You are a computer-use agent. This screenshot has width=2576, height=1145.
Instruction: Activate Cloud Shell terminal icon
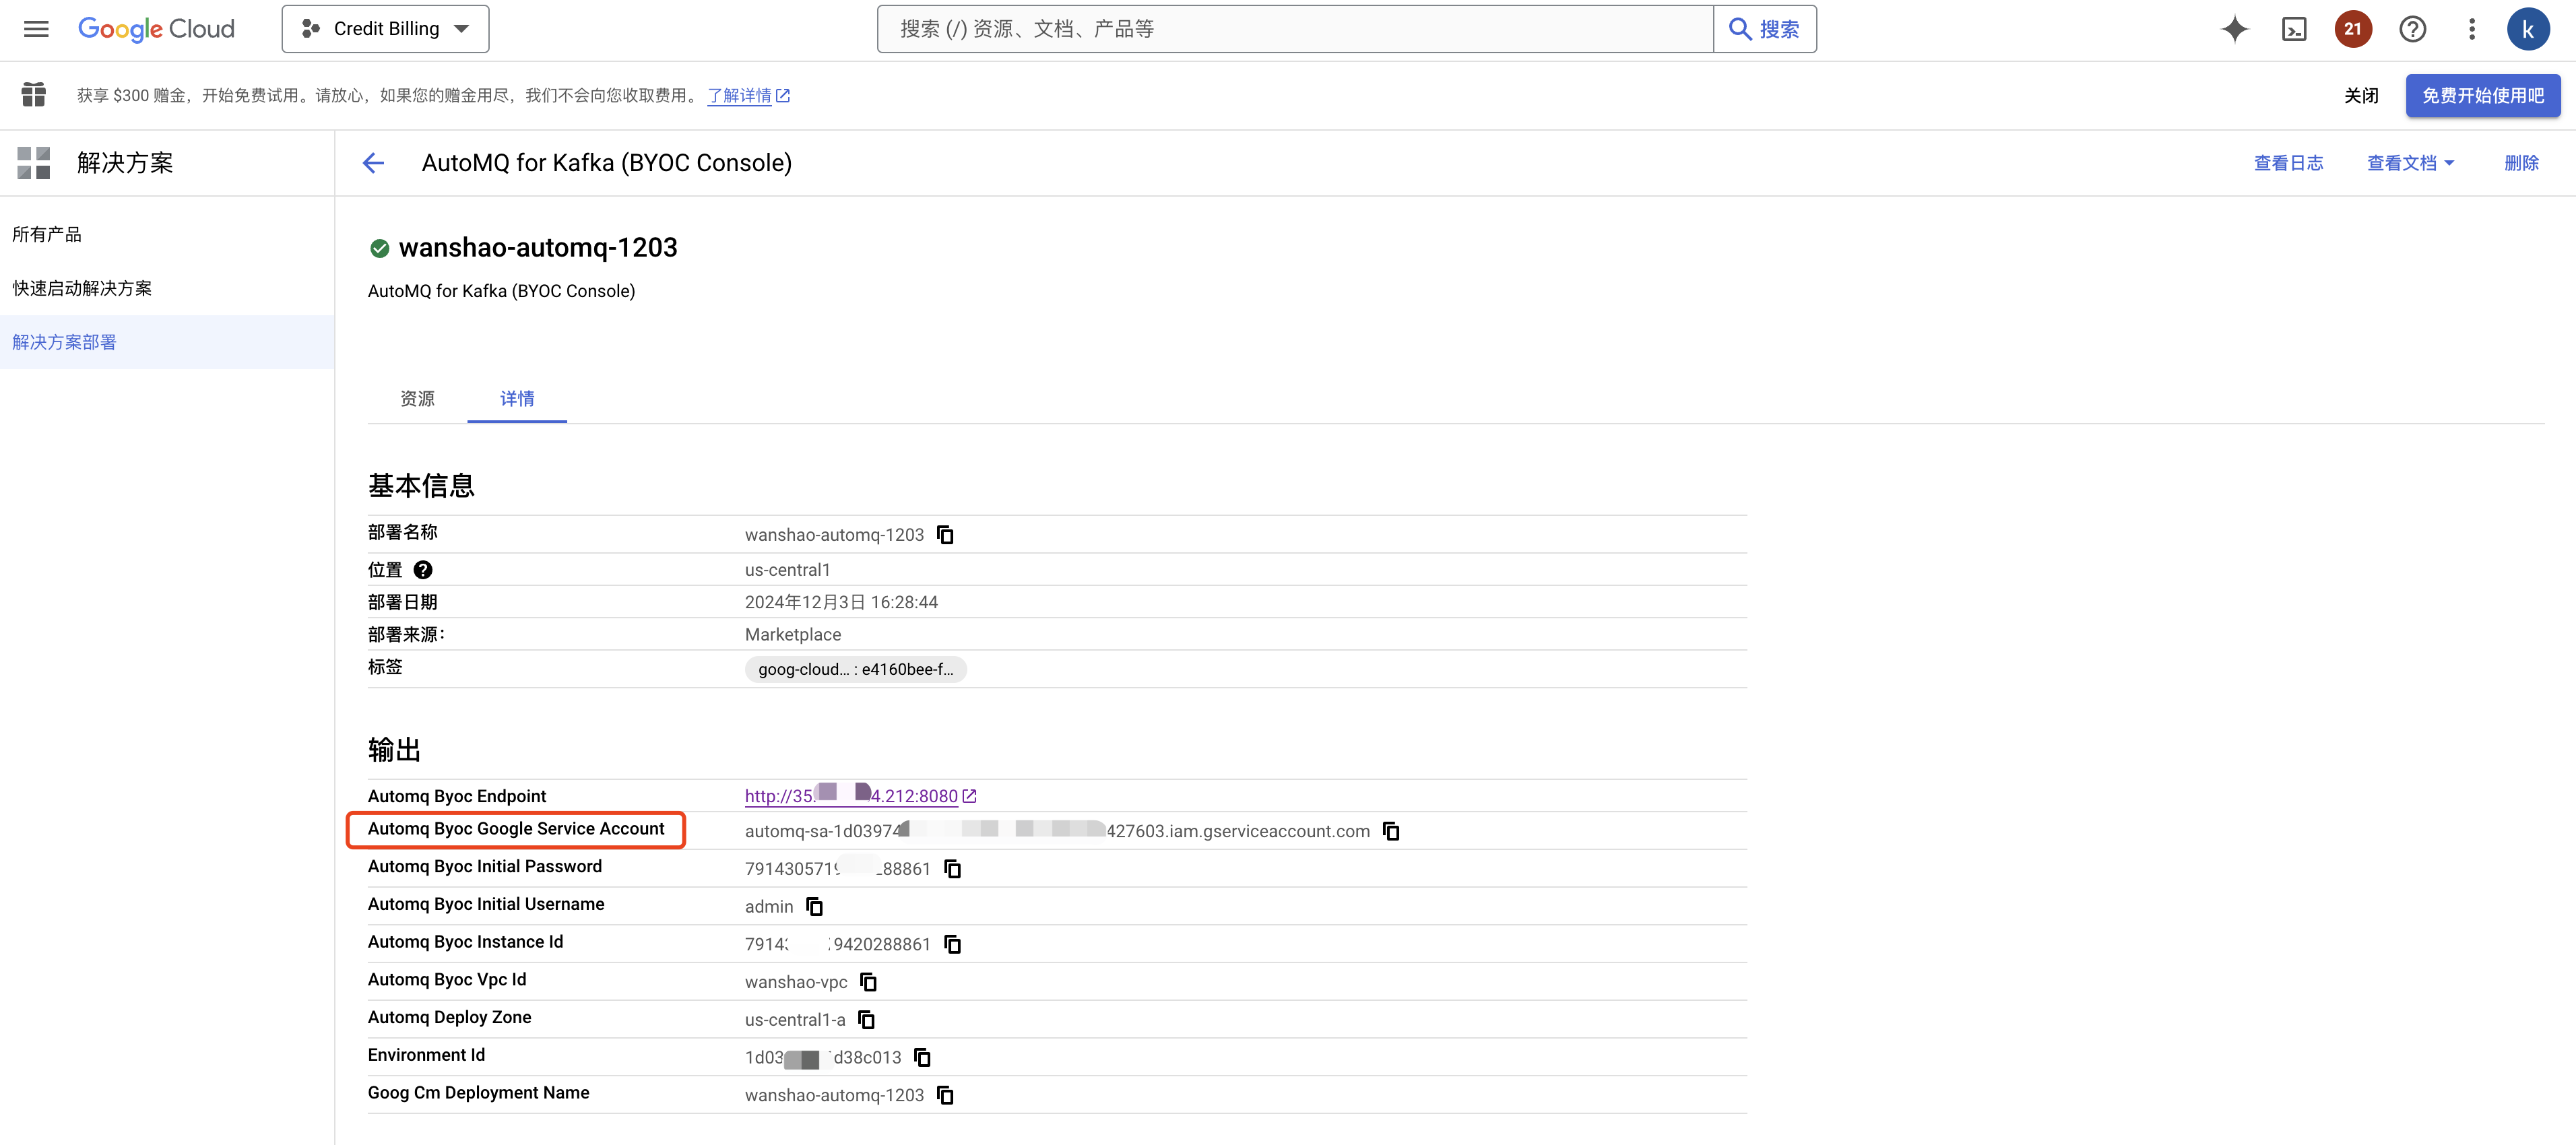2294,29
